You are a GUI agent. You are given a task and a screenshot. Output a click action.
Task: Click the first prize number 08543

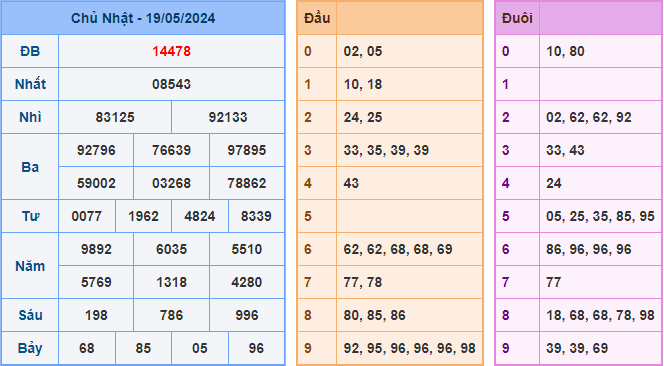tap(172, 84)
